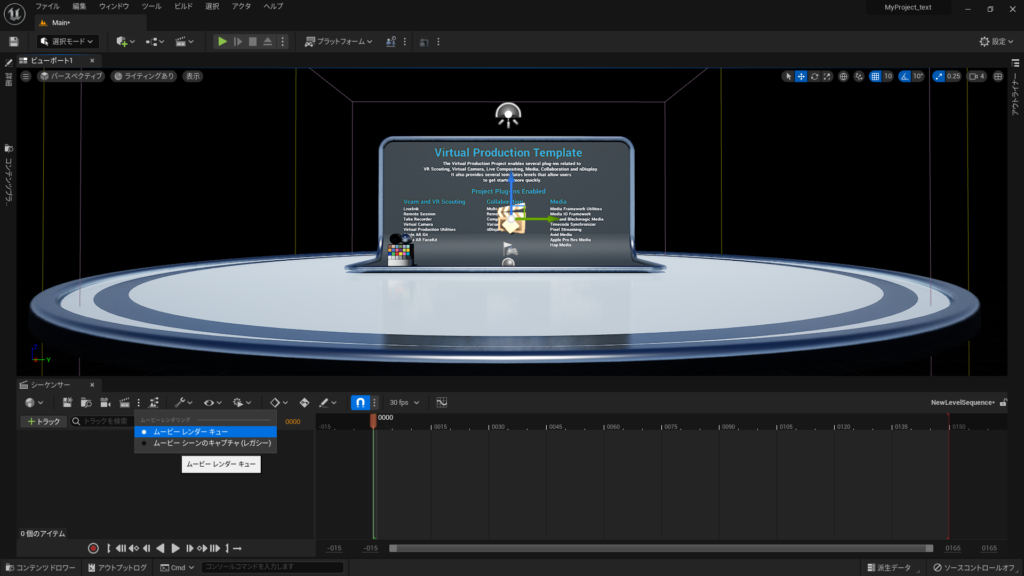Select the Sequencer playback options gear icon
Image resolution: width=1024 pixels, height=576 pixels.
(x=239, y=402)
